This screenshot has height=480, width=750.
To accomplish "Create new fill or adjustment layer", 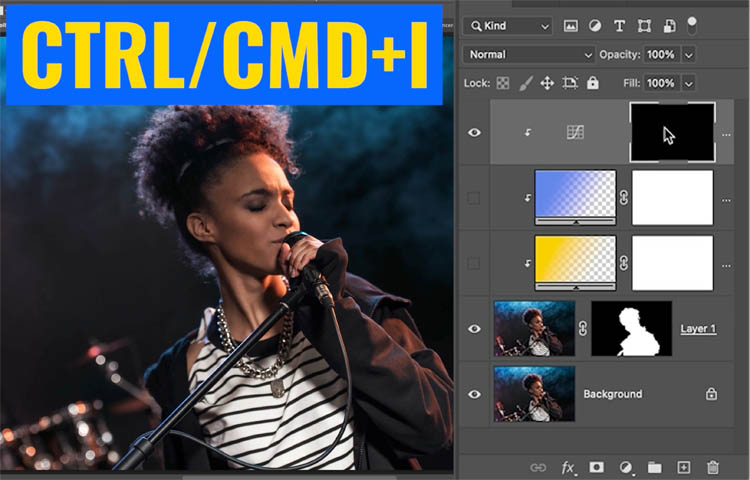I will 626,467.
